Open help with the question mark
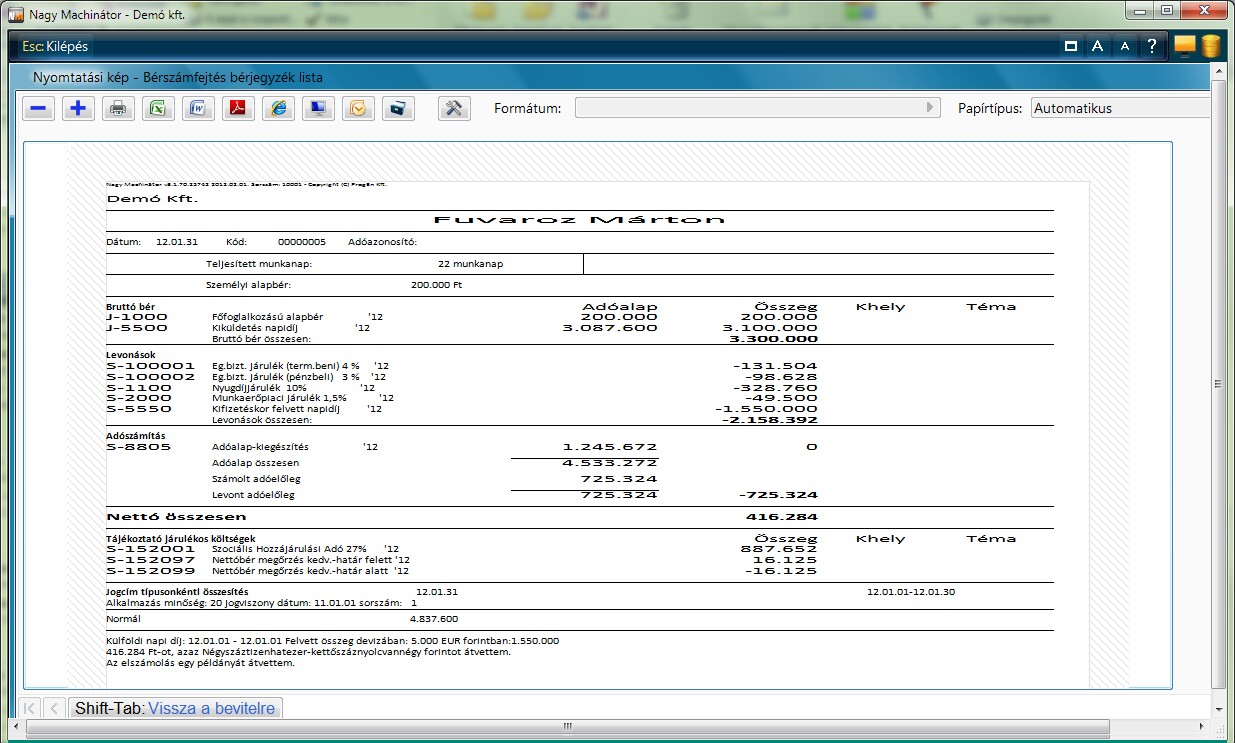The height and width of the screenshot is (743, 1235). [1152, 46]
